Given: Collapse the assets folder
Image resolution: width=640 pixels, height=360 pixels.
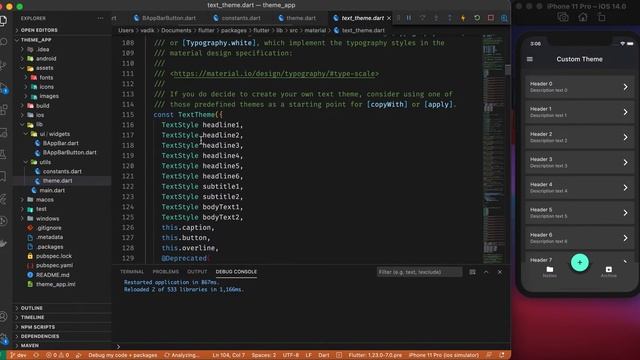Looking at the screenshot, I should click(44, 68).
